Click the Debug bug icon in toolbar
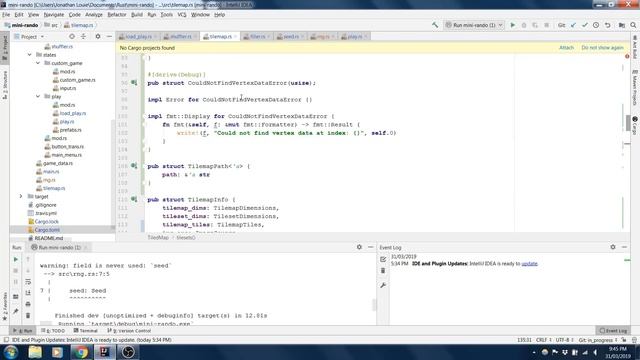The image size is (640, 360). tap(524, 25)
